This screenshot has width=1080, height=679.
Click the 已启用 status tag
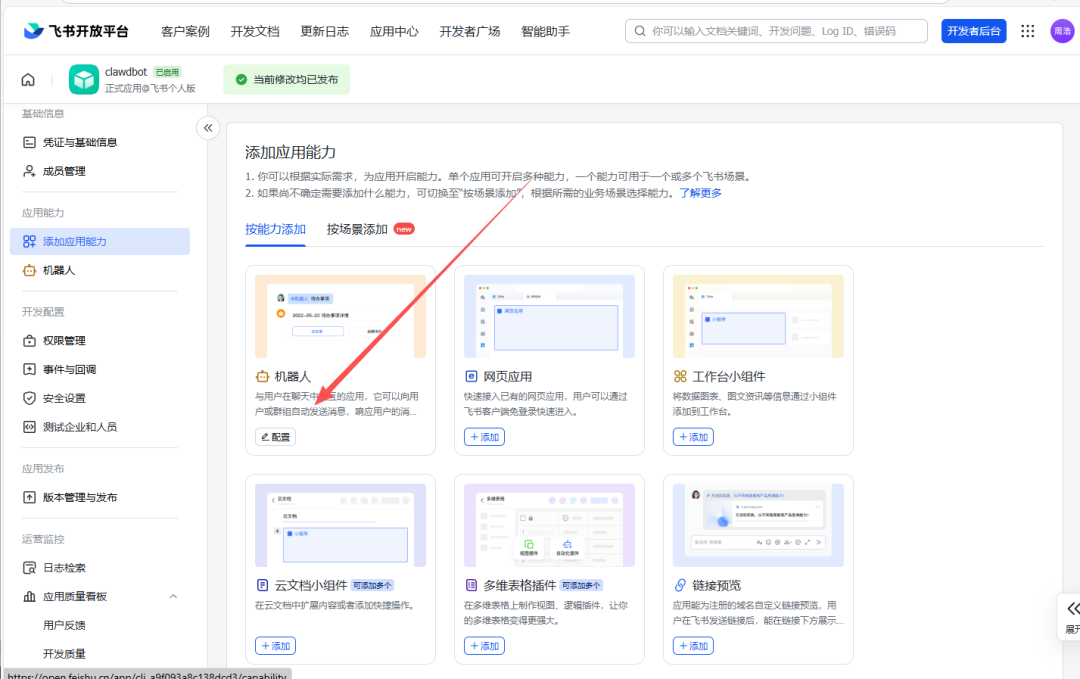(167, 72)
